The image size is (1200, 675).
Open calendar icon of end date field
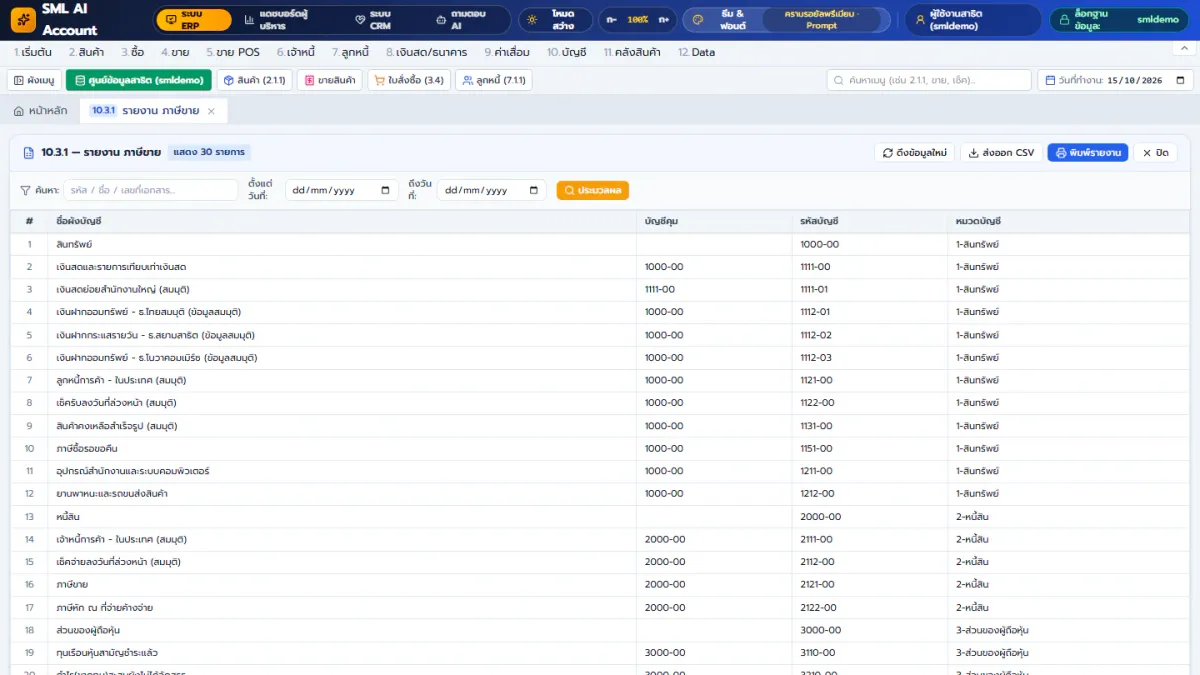pyautogui.click(x=534, y=190)
